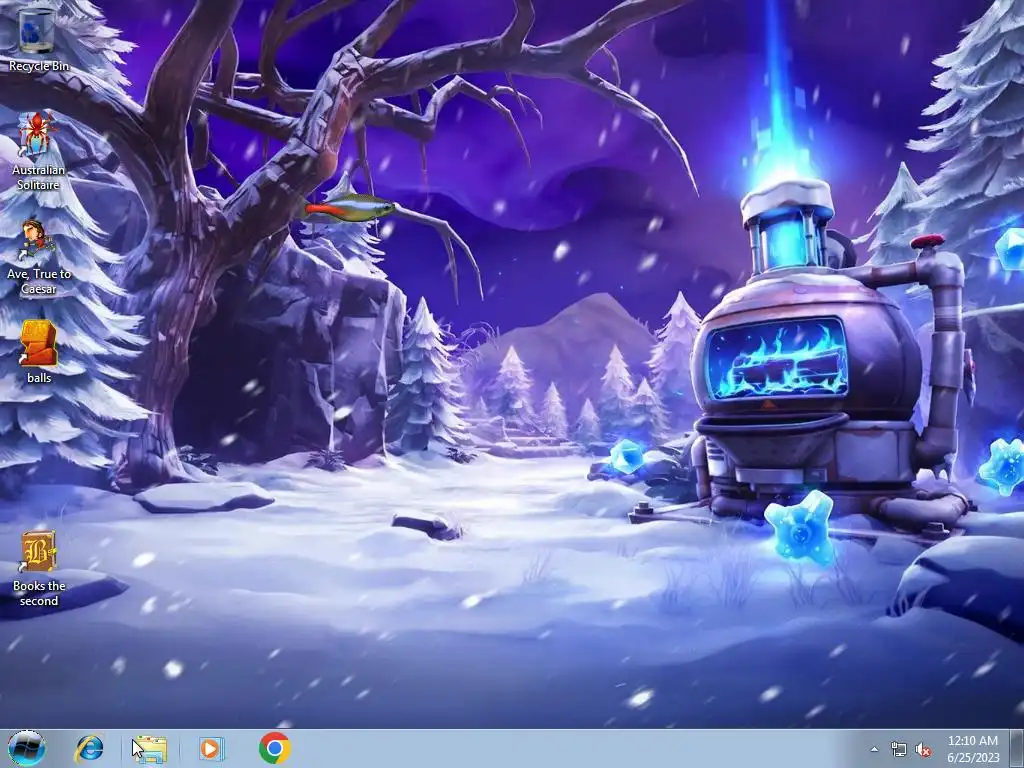Click the 'Books the second' label
Viewport: 1024px width, 768px height.
(39, 593)
